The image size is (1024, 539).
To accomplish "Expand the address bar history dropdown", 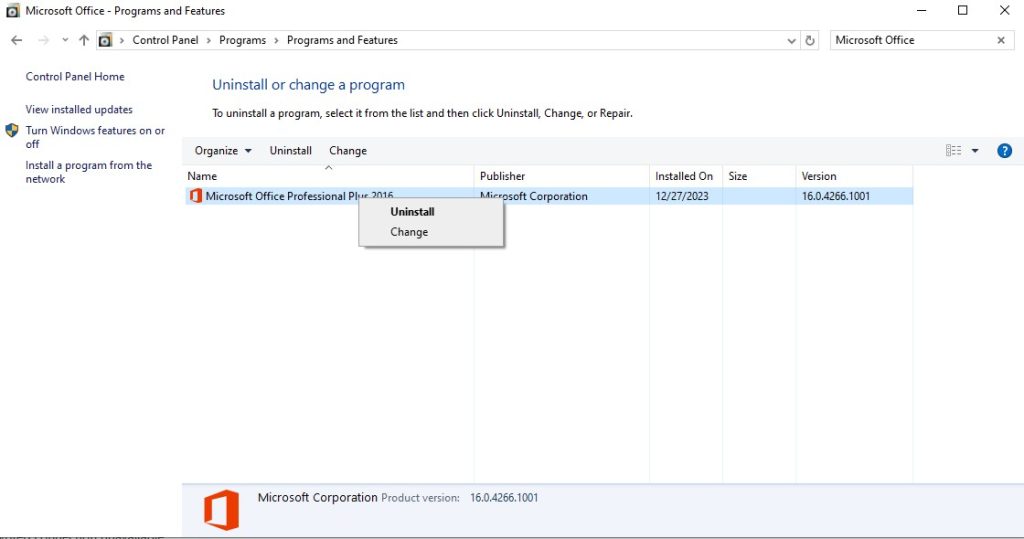I will 792,41.
